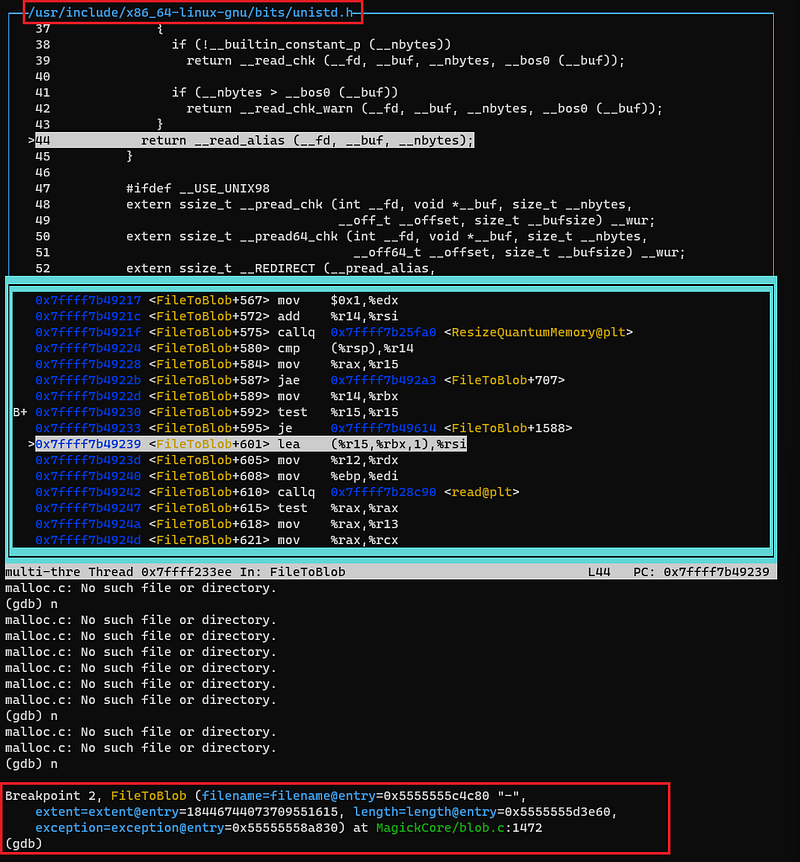Click the FileToBlob+615 test instruction
Viewport: 800px width, 862px height.
[217, 508]
